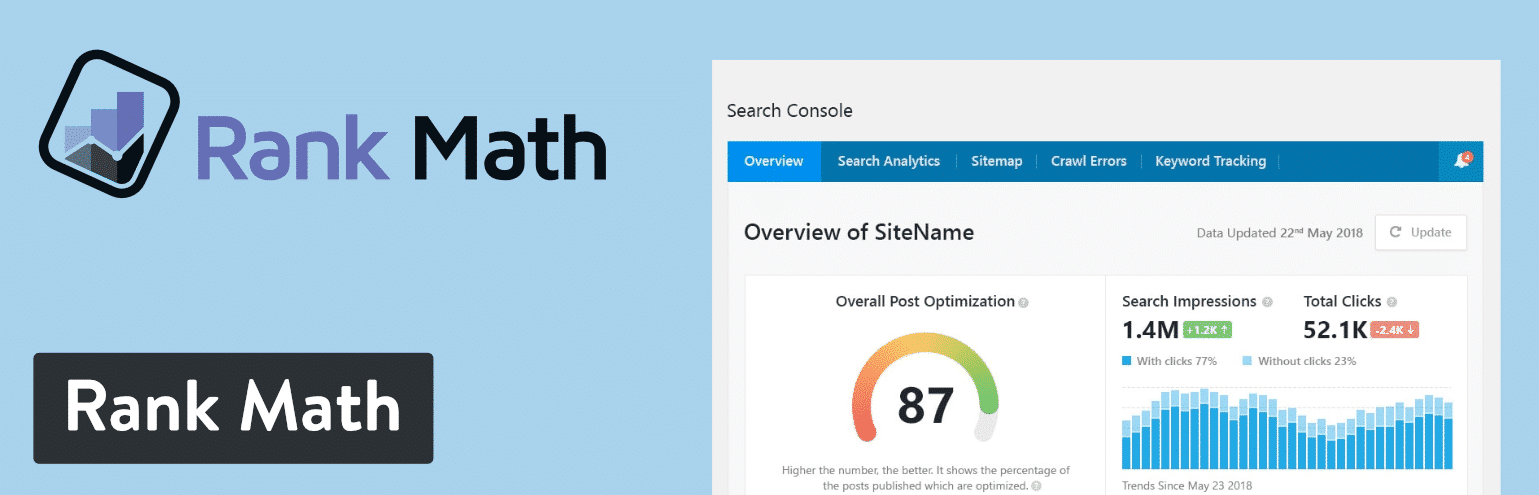Click the search impressions bar chart

pyautogui.click(x=1286, y=428)
